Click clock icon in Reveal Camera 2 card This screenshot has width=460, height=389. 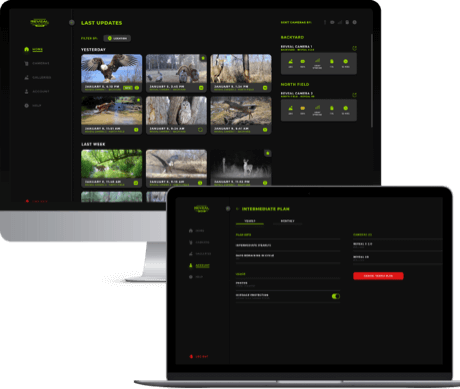pyautogui.click(x=346, y=108)
